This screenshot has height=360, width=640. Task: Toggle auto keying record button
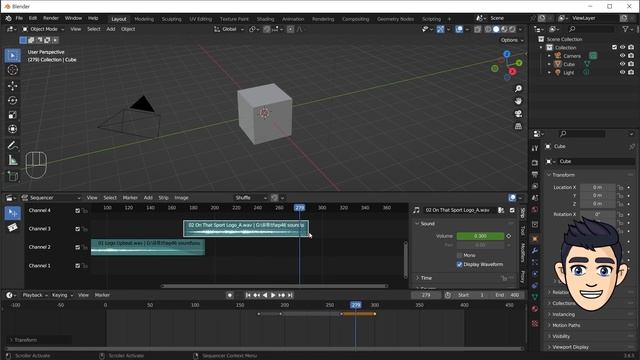click(230, 295)
